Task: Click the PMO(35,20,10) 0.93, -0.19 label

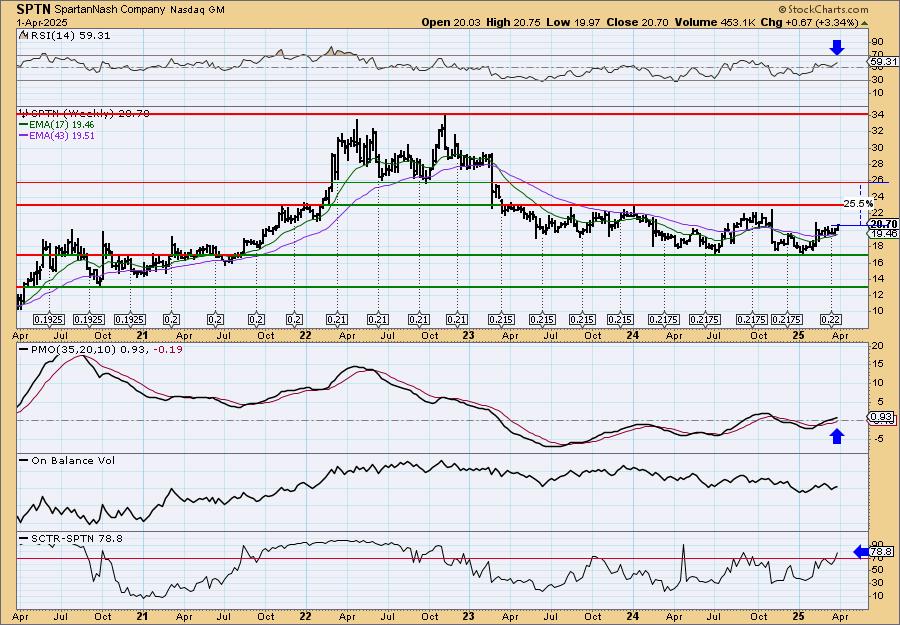Action: (106, 349)
